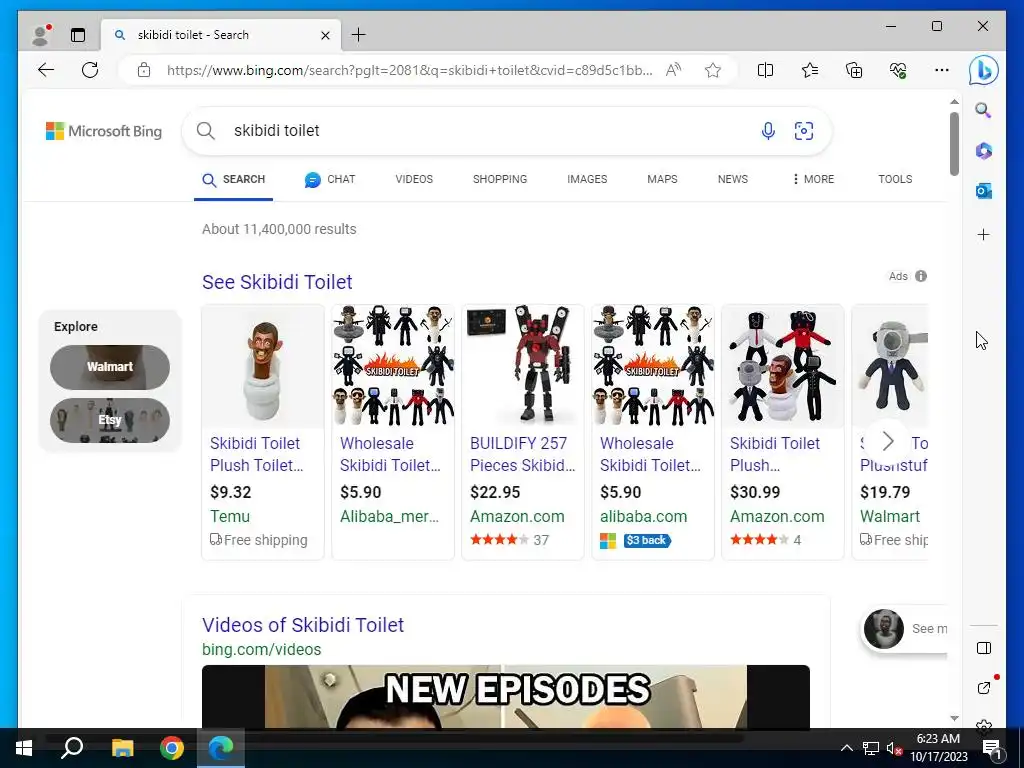Show Ads info icon details
1024x768 pixels.
click(x=921, y=276)
